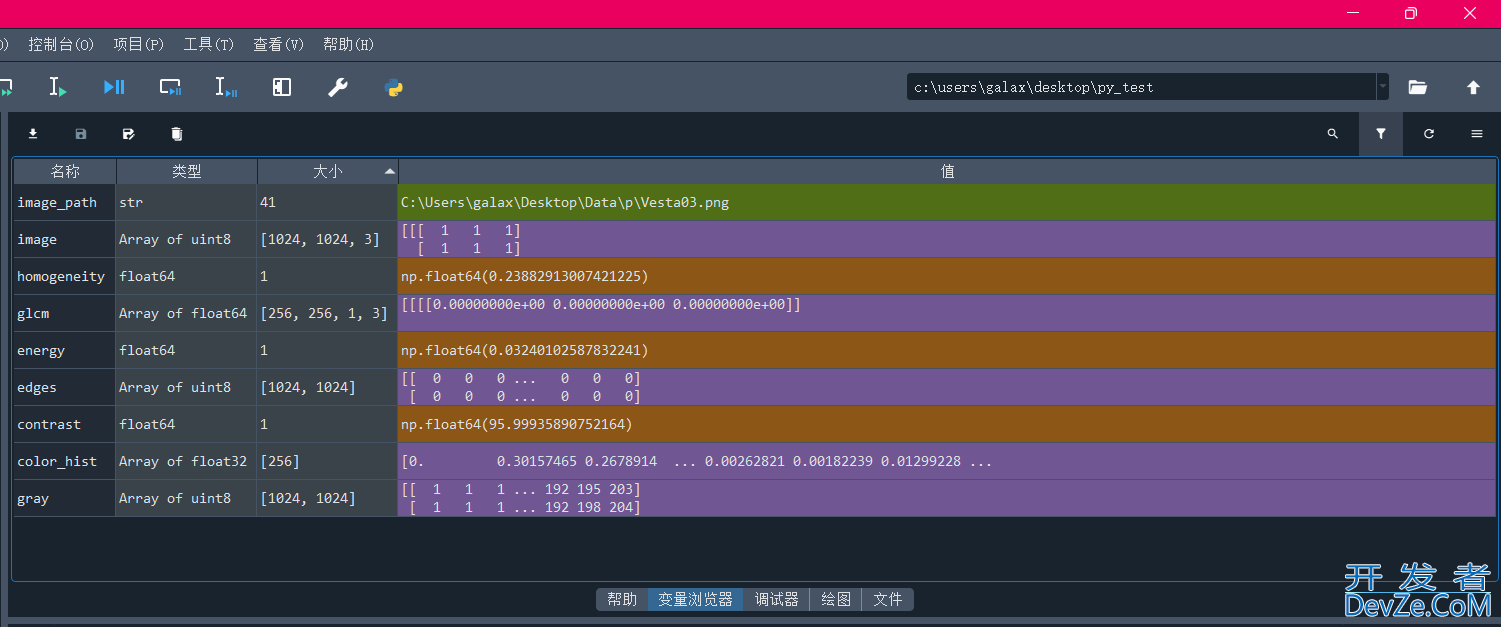
Task: Go to the parent directory with the up arrow
Action: 1473,87
